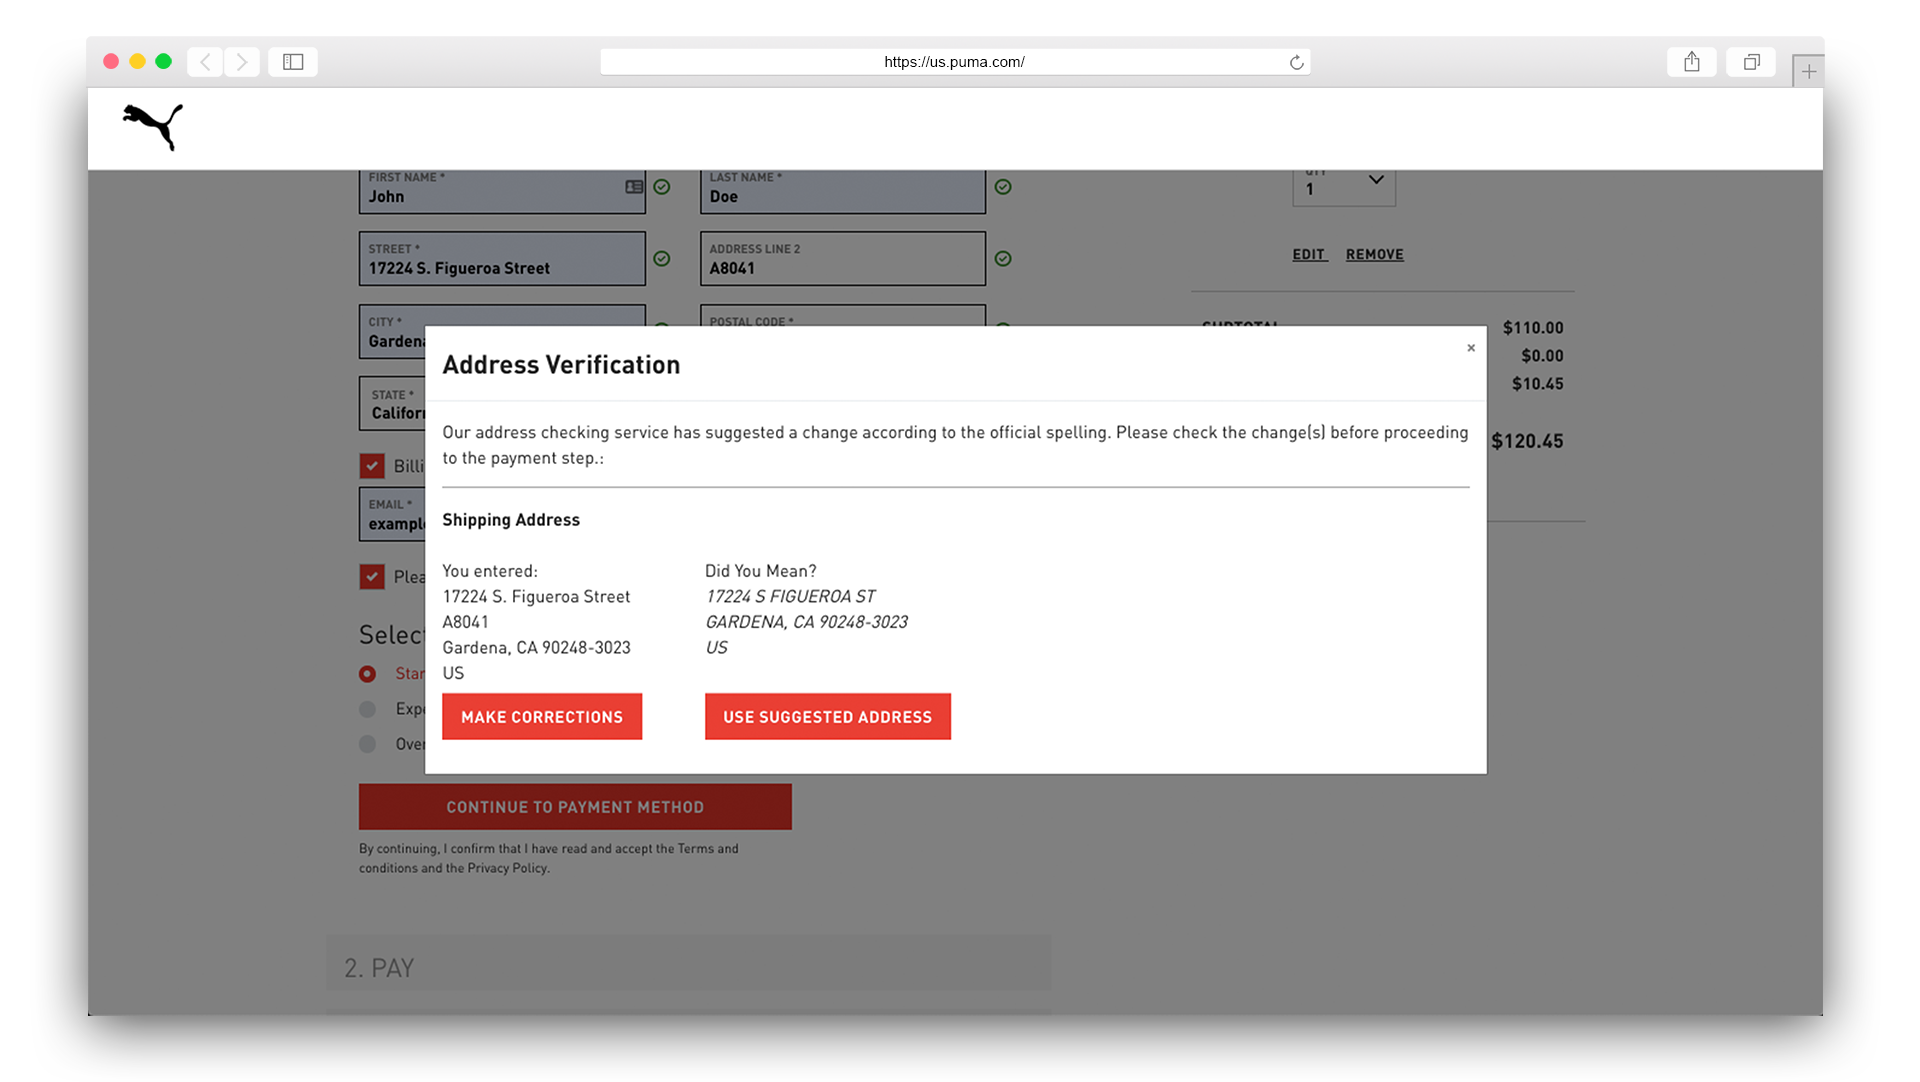Click the browser forward arrow
Viewport: 1920px width, 1082px height.
(242, 62)
